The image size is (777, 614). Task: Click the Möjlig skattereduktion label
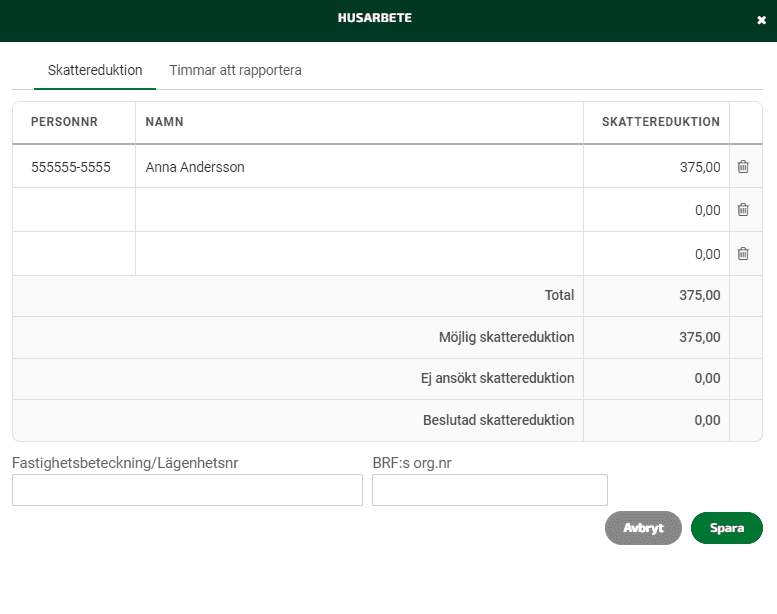pos(506,337)
